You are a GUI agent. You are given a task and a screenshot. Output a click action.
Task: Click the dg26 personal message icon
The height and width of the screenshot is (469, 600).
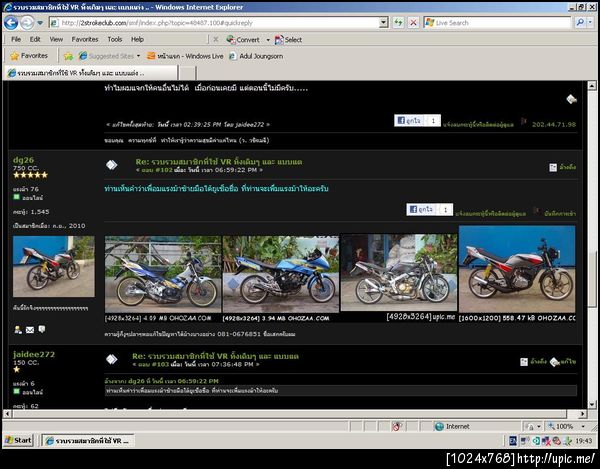(x=42, y=329)
